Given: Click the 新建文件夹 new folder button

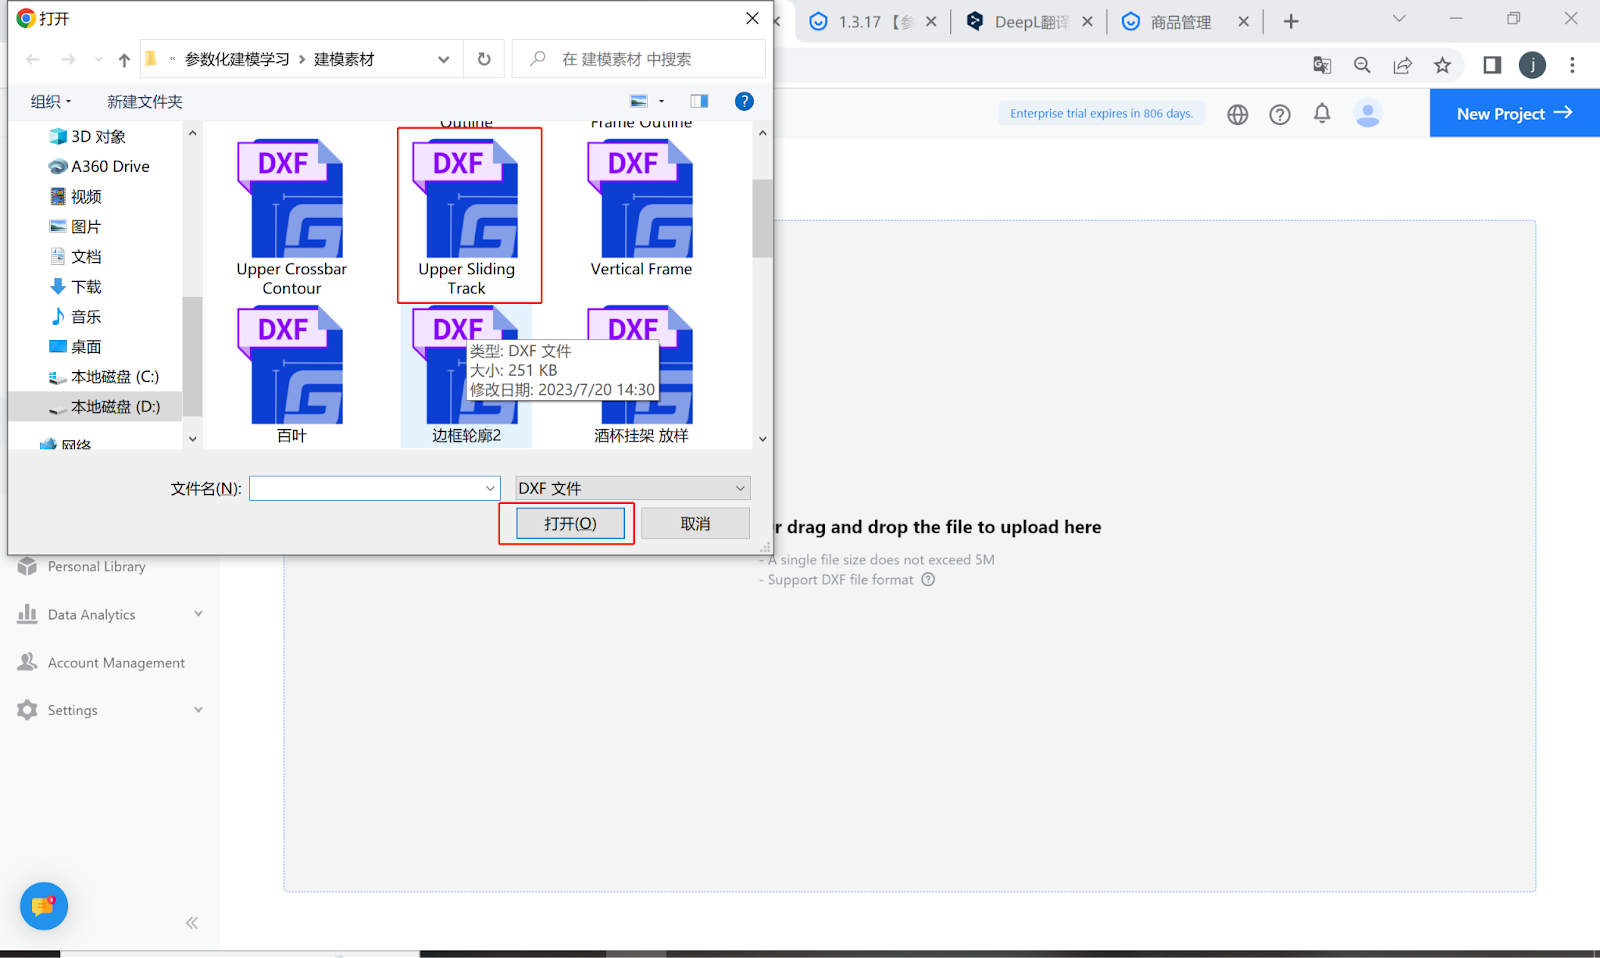Looking at the screenshot, I should click(x=145, y=101).
